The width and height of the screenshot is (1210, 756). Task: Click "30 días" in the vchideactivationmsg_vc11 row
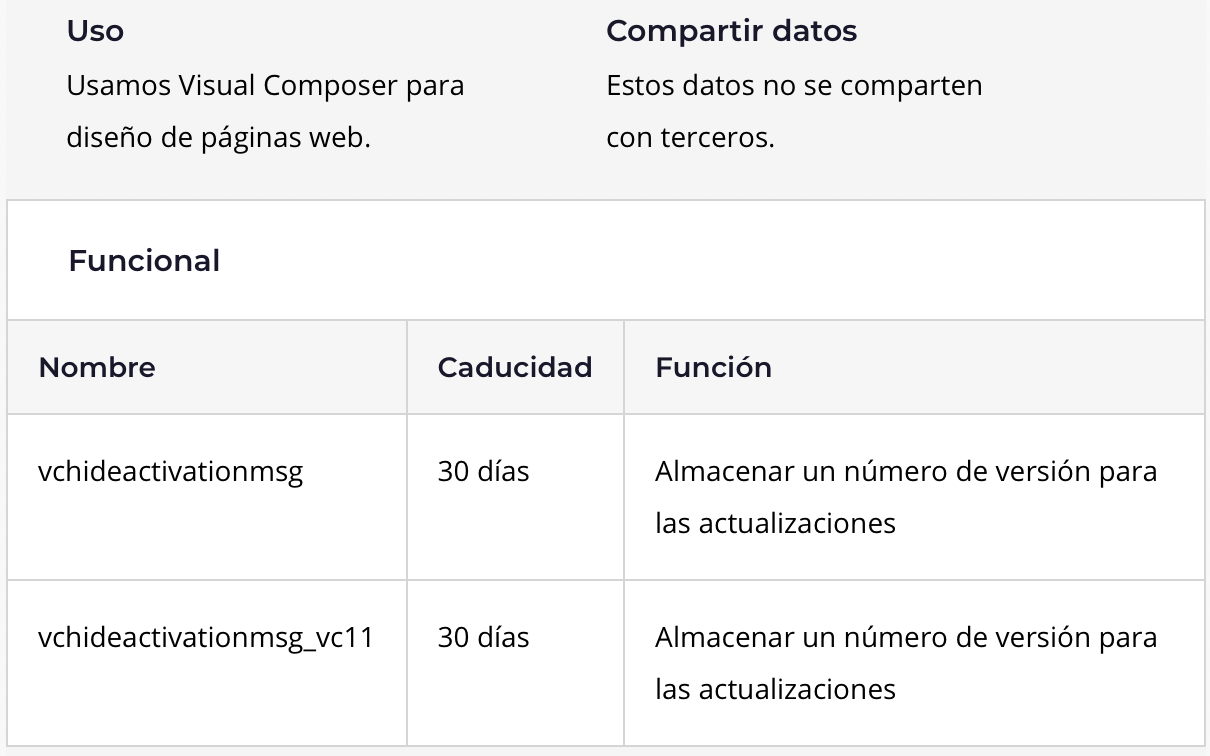pos(483,637)
